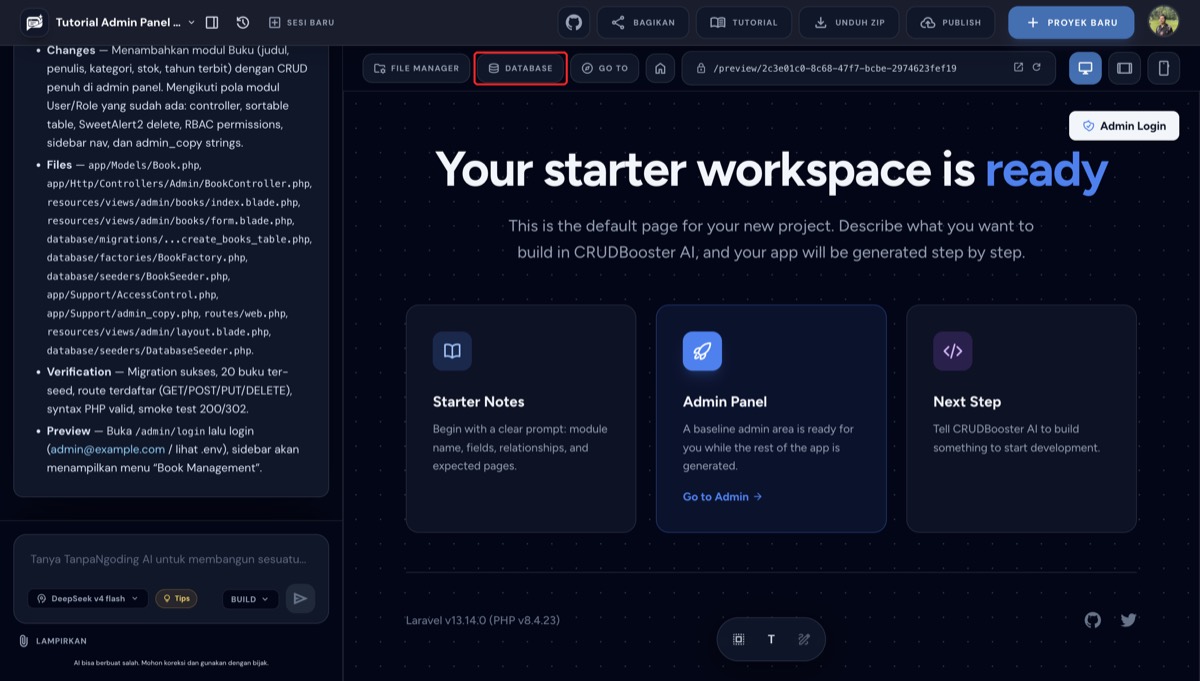Screen dimensions: 1200x681
Task: Open the File Manager tab
Action: 416,68
